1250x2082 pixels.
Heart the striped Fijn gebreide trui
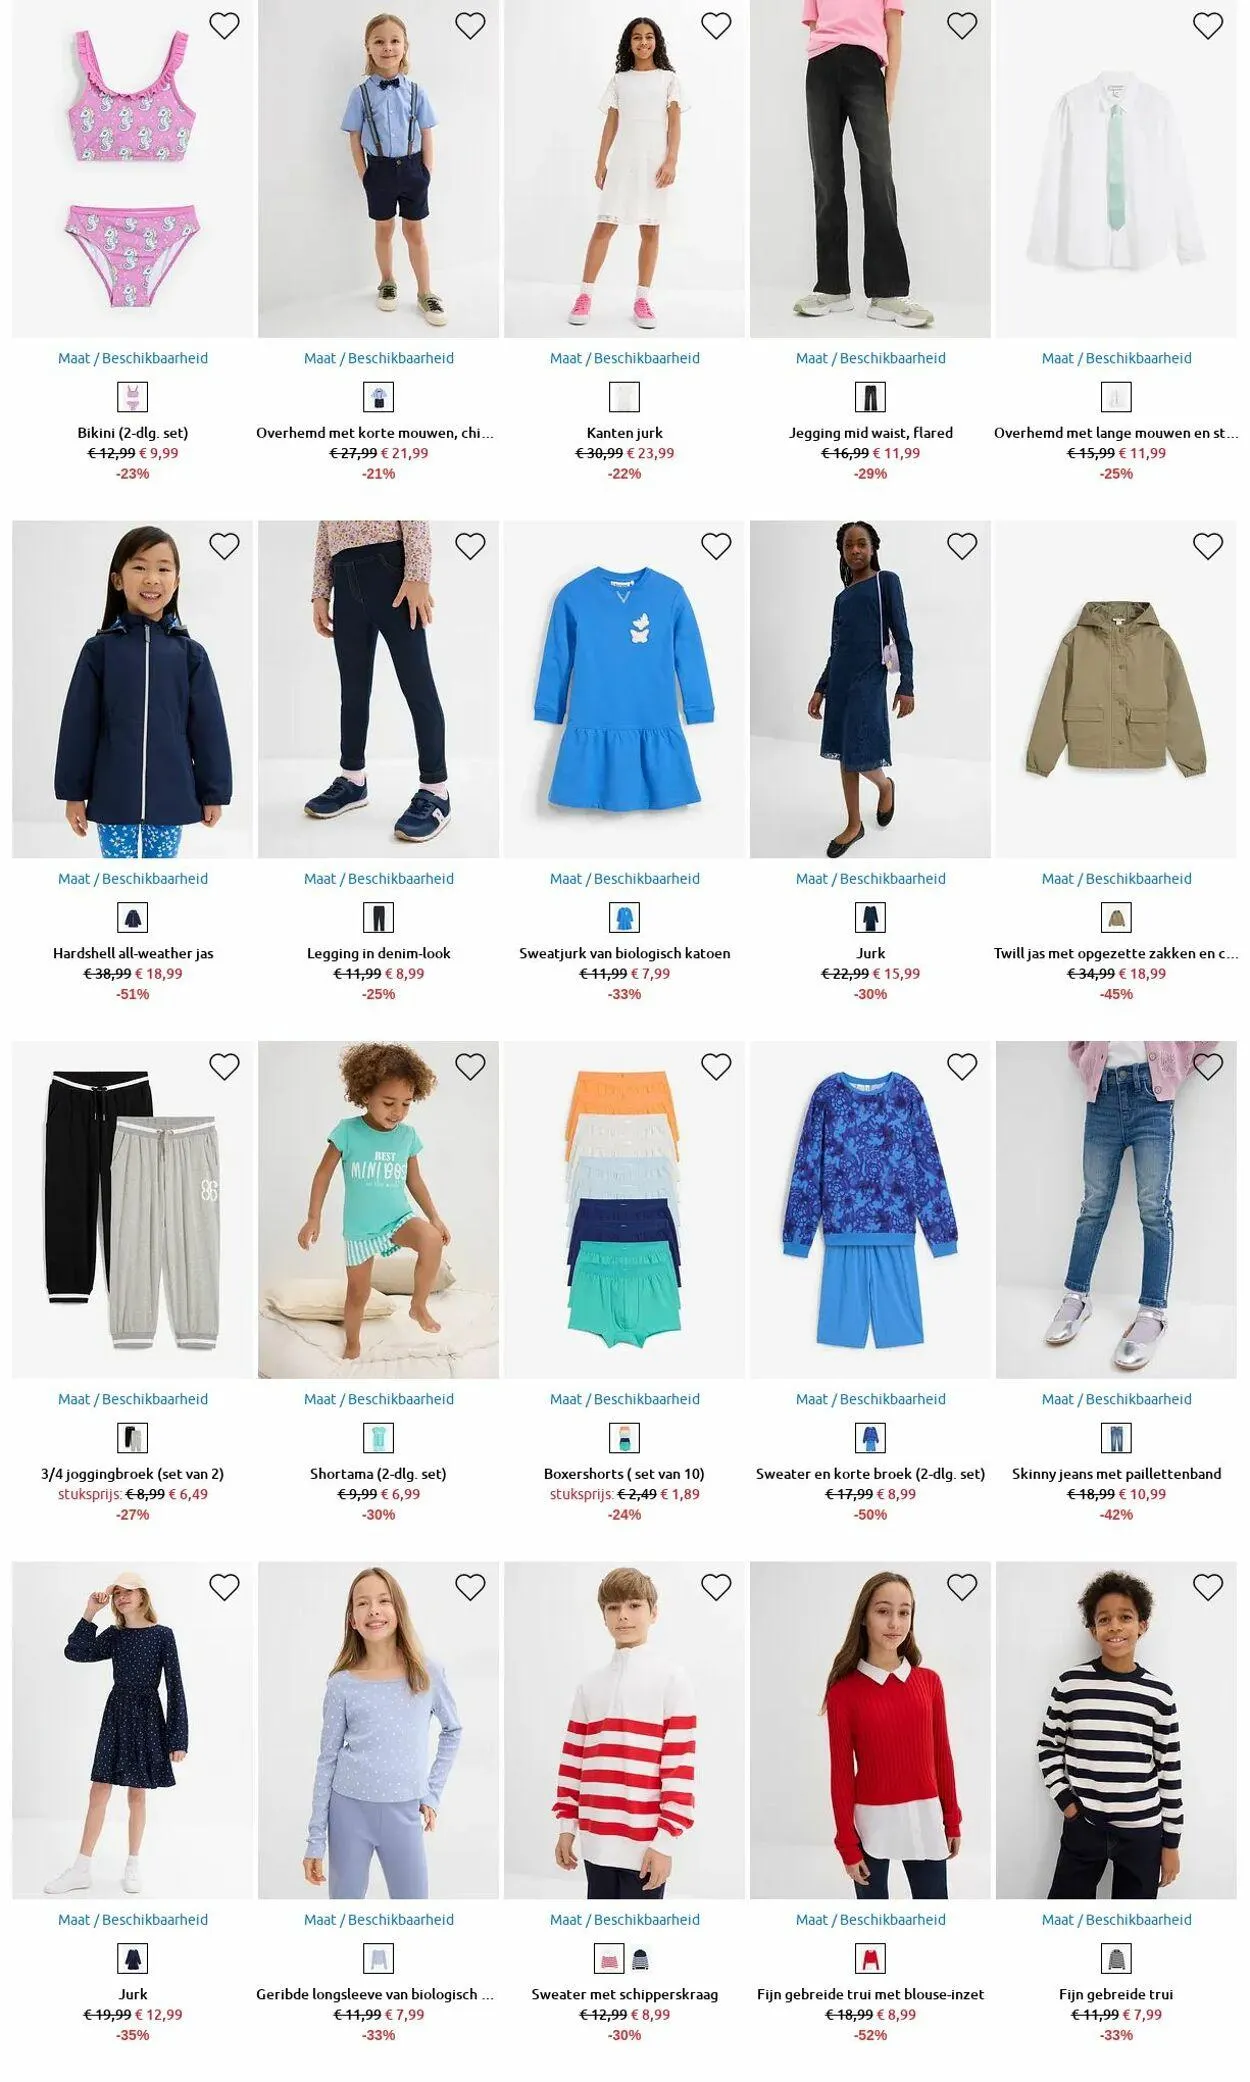coord(1208,1587)
